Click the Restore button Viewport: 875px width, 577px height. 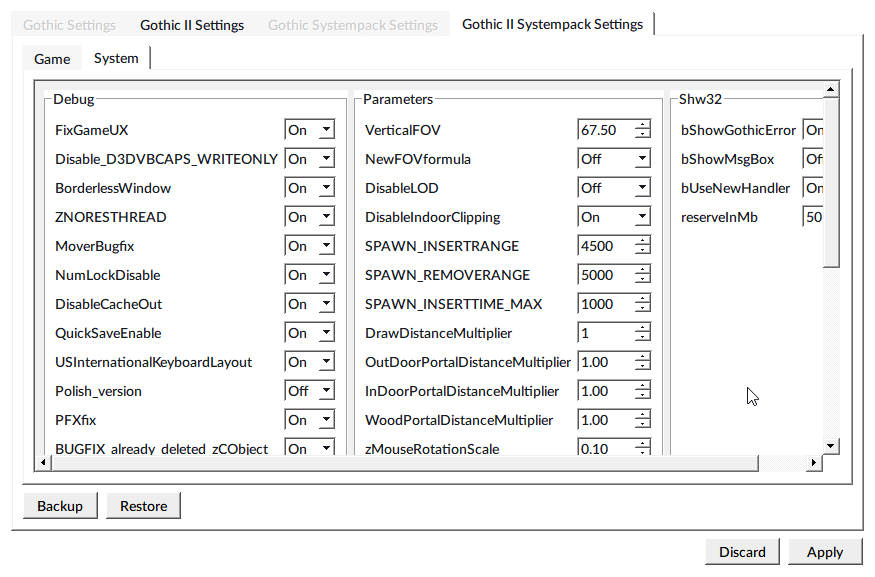pyautogui.click(x=143, y=506)
